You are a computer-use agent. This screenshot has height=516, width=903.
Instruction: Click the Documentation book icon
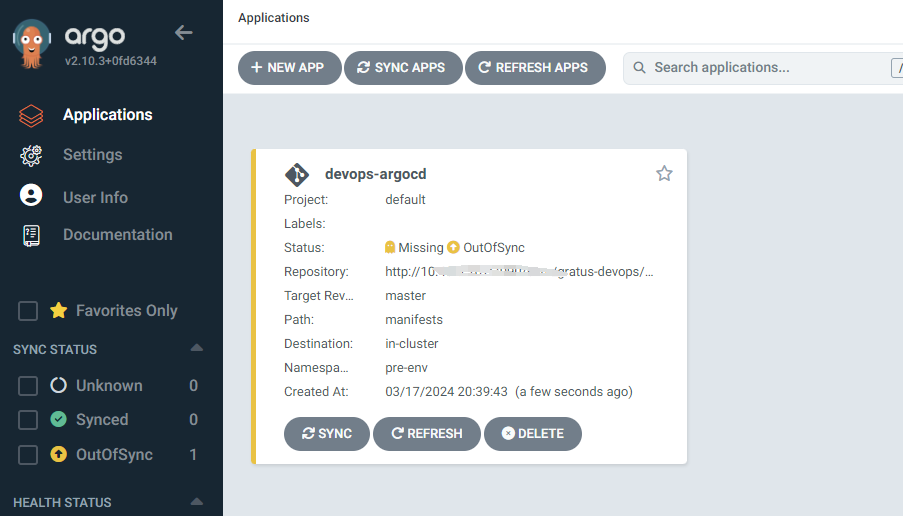31,235
